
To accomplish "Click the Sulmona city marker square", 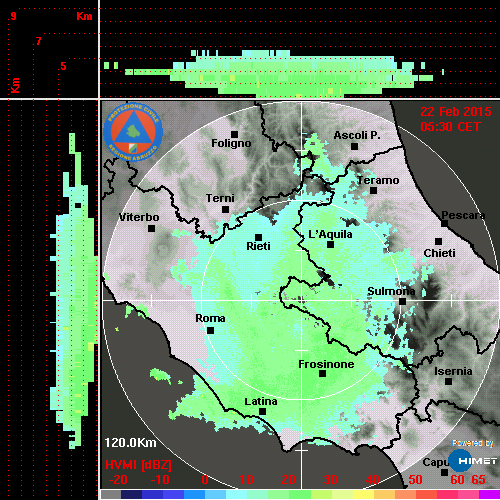I will point(403,301).
